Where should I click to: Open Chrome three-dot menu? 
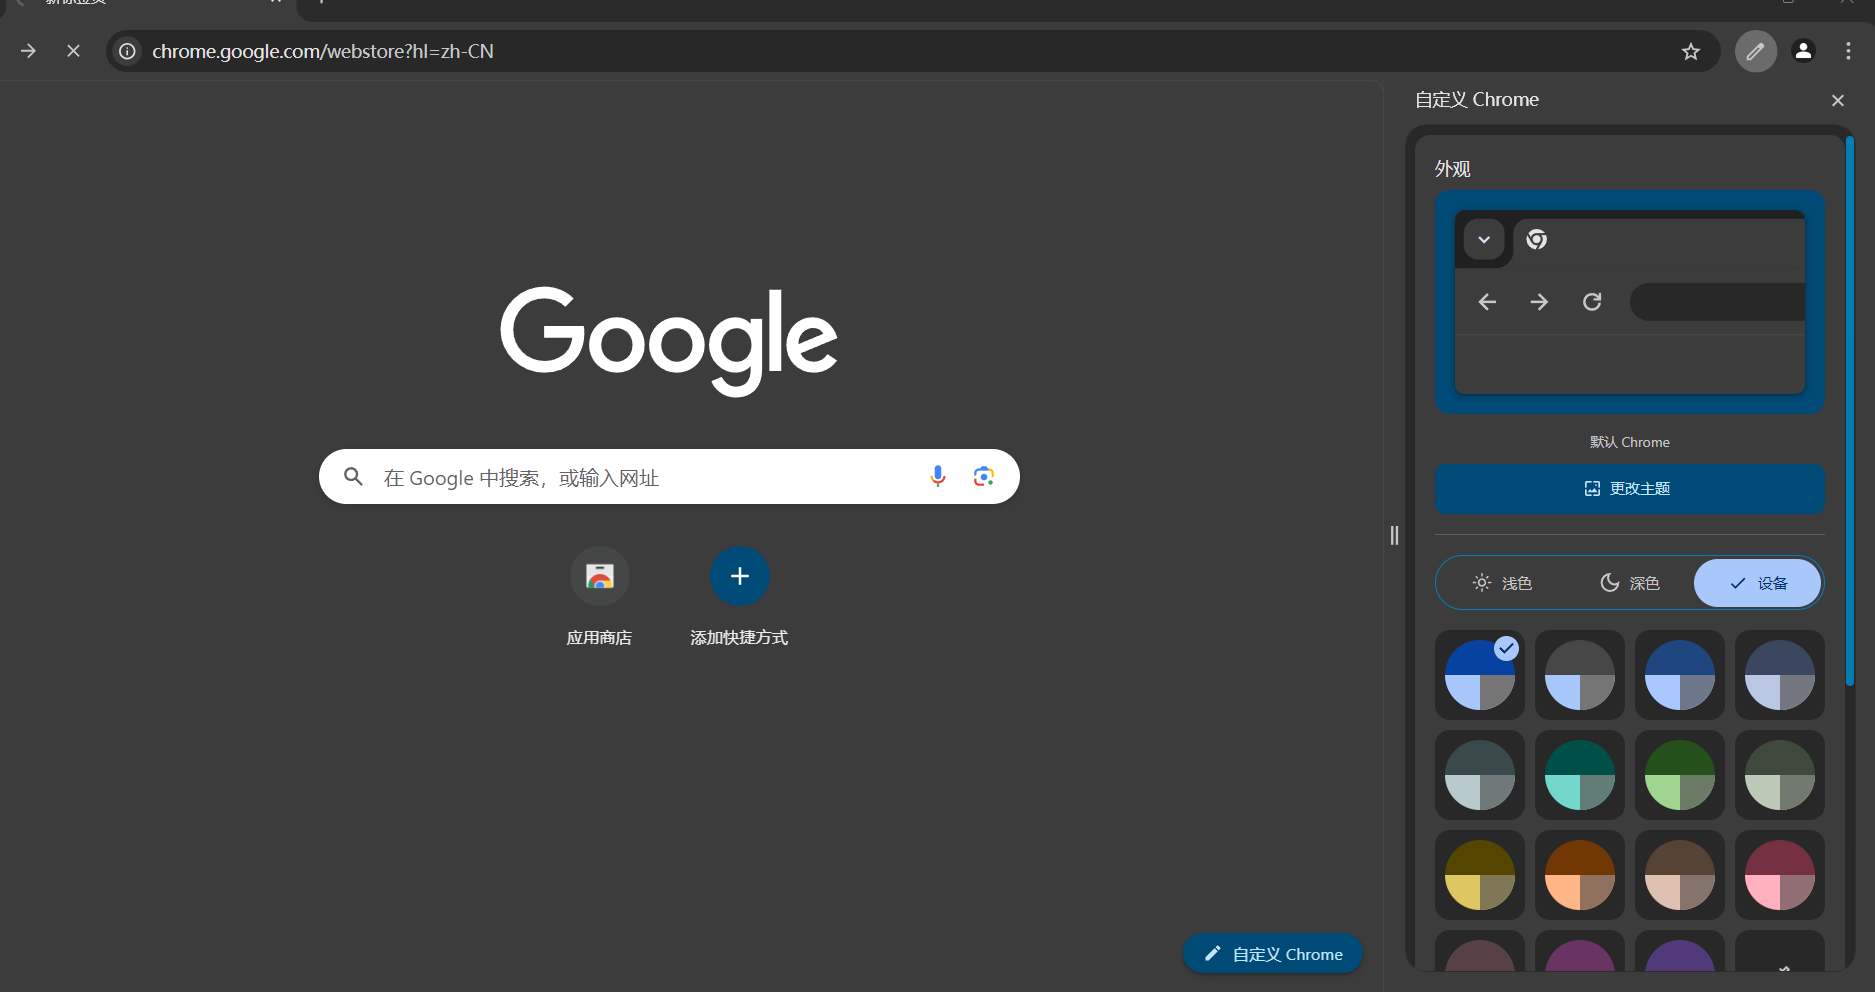[x=1848, y=51]
